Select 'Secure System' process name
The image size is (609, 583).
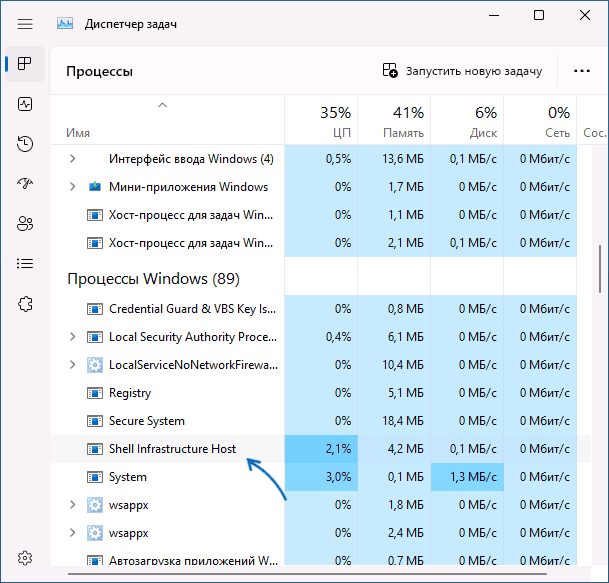(x=147, y=421)
